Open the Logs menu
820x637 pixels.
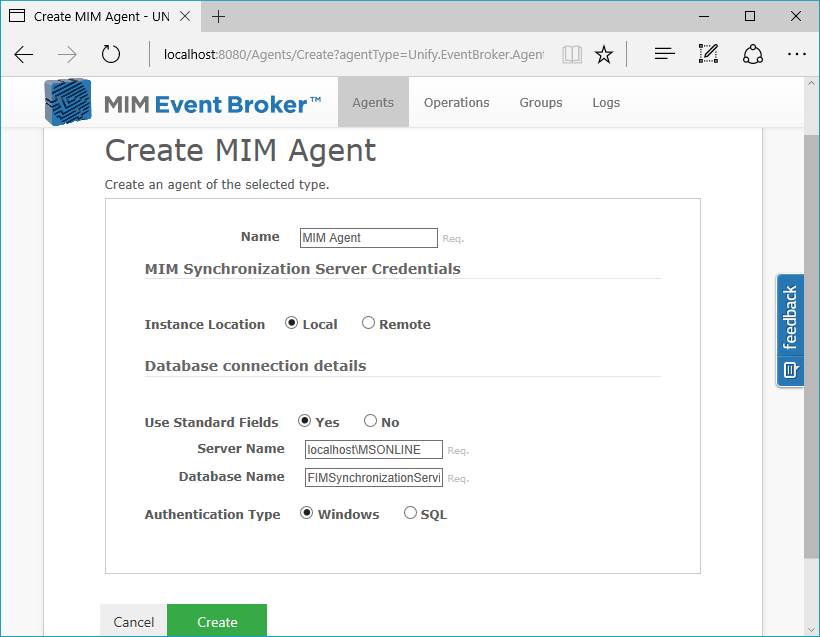[x=606, y=103]
